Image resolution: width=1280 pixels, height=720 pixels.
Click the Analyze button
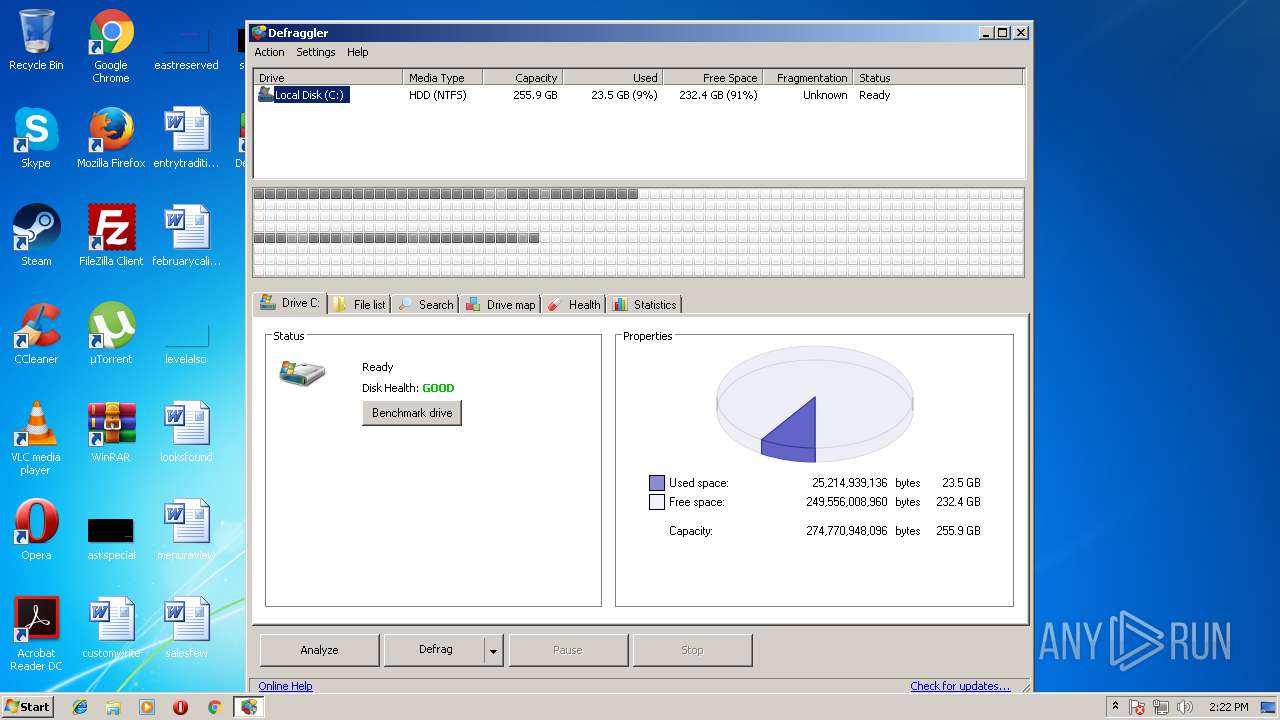pyautogui.click(x=319, y=650)
